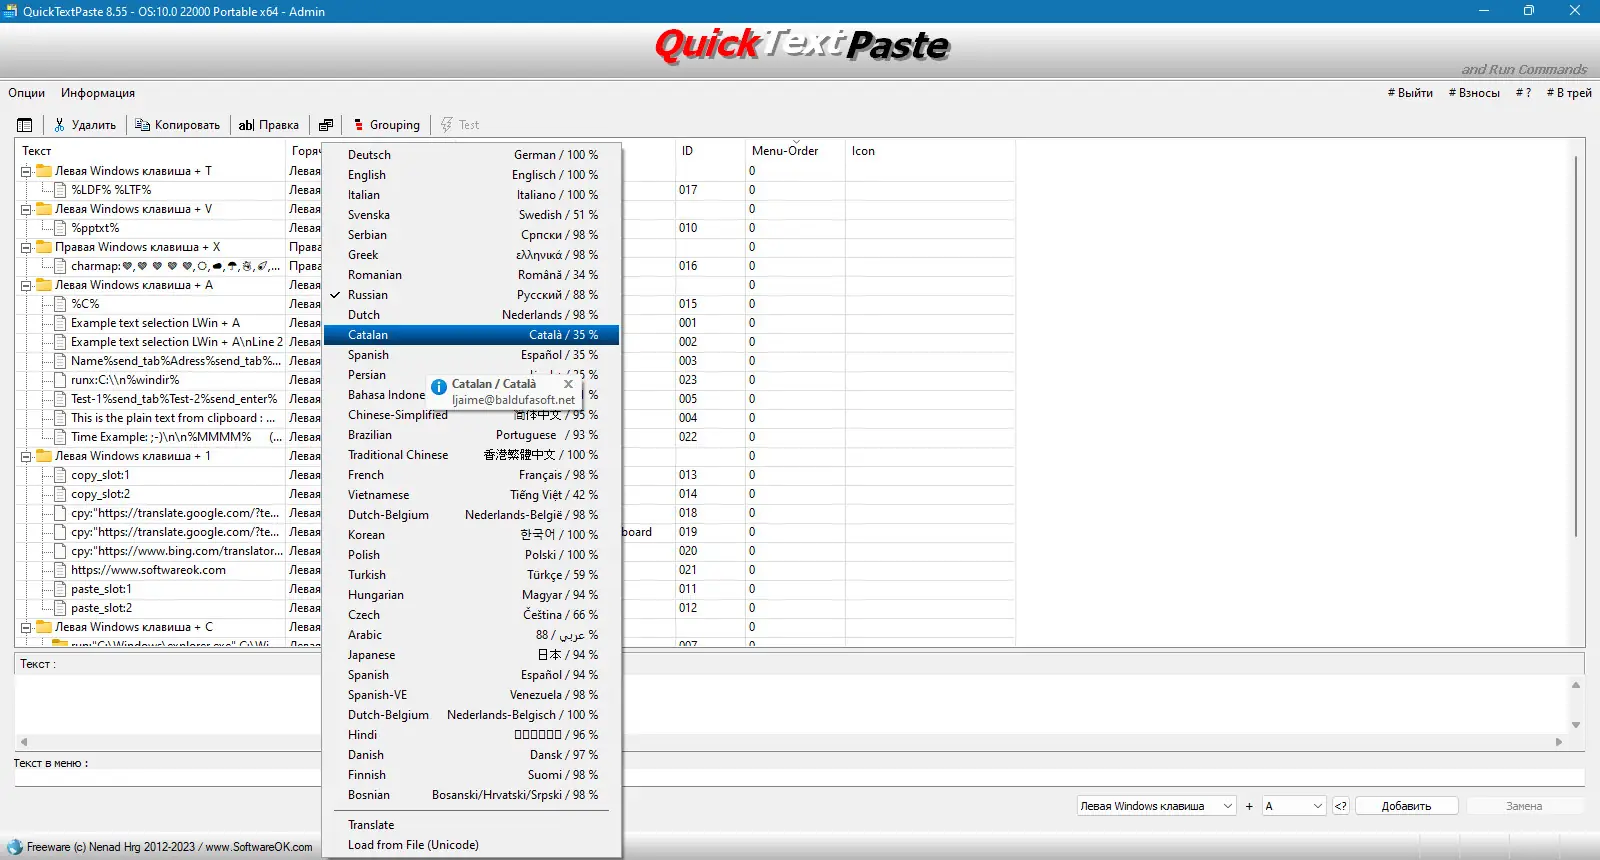Select Deutsch language from the menu
The height and width of the screenshot is (860, 1600).
[471, 155]
